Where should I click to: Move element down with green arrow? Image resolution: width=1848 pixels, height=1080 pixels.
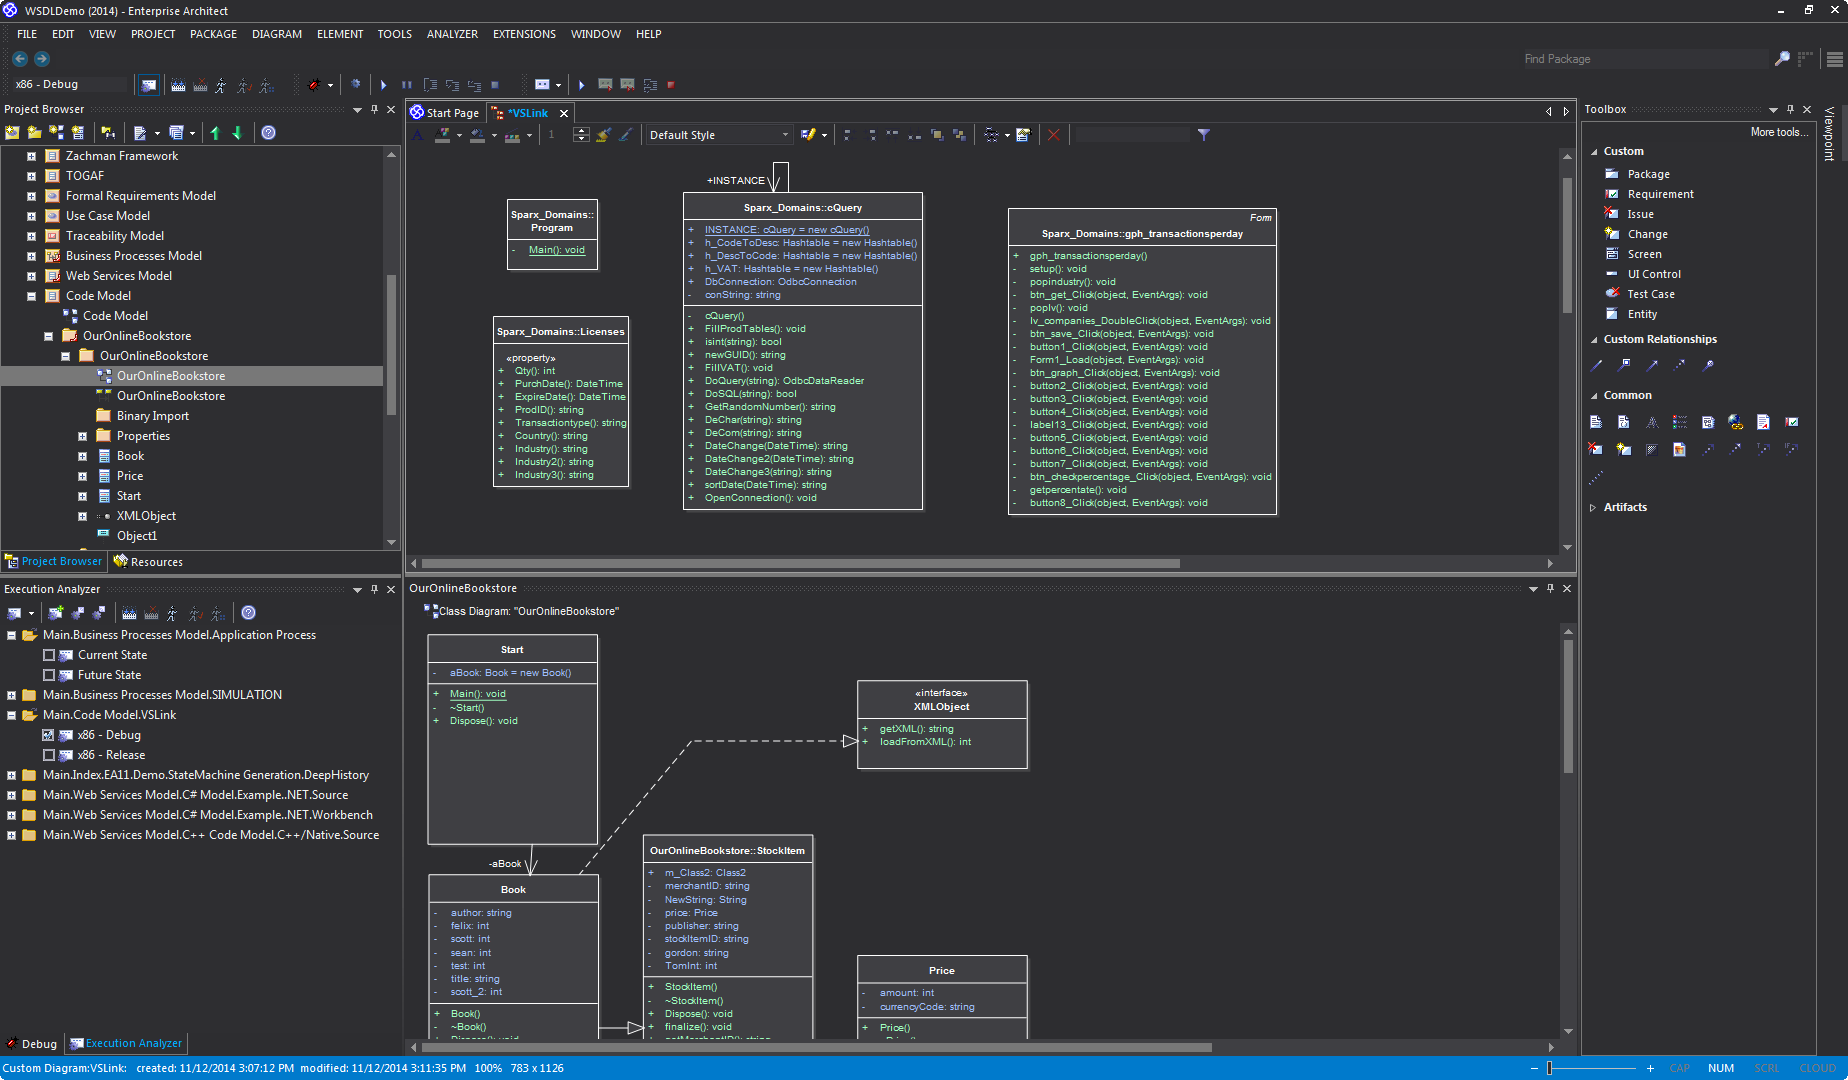[237, 133]
